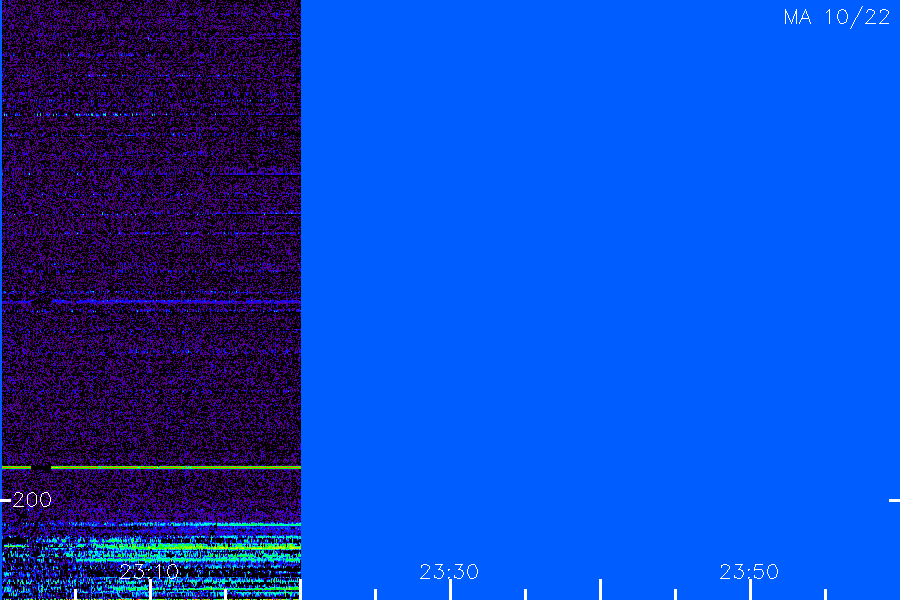This screenshot has width=900, height=600.
Task: Click the 200 frequency axis label
Action: (32, 500)
